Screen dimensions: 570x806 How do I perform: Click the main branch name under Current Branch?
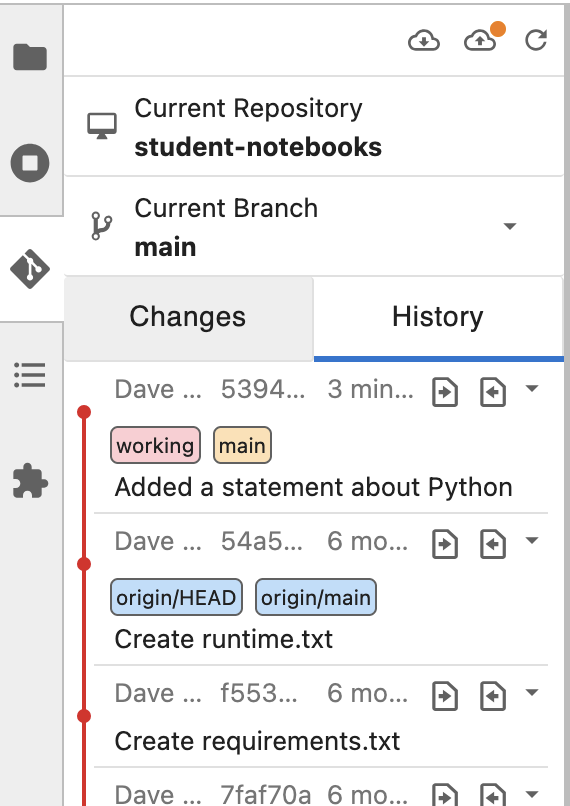click(165, 248)
